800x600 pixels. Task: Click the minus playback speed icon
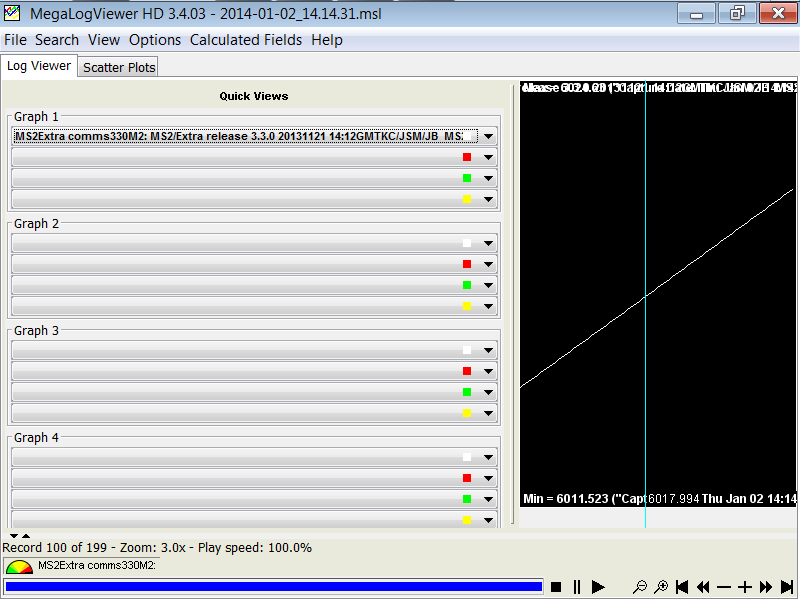724,587
